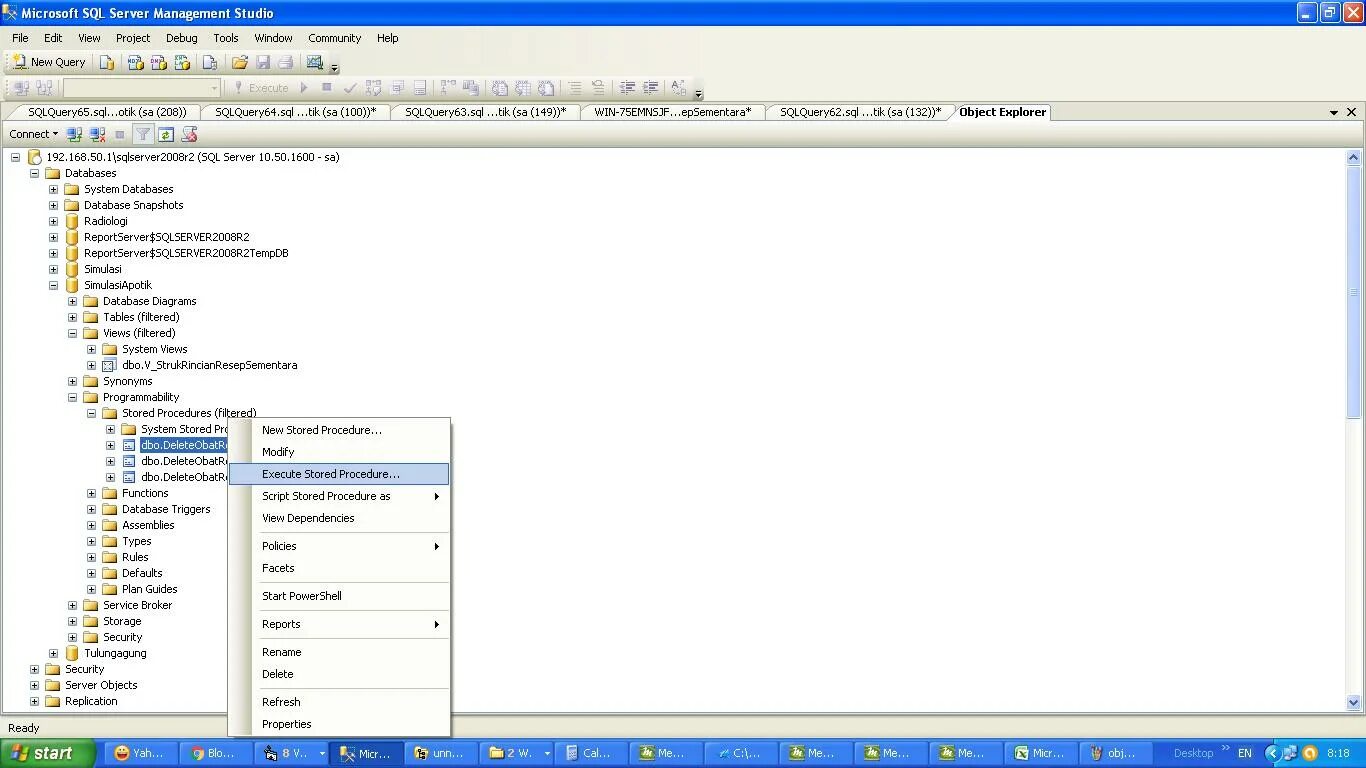
Task: Select the Plan Guides node
Action: (149, 589)
